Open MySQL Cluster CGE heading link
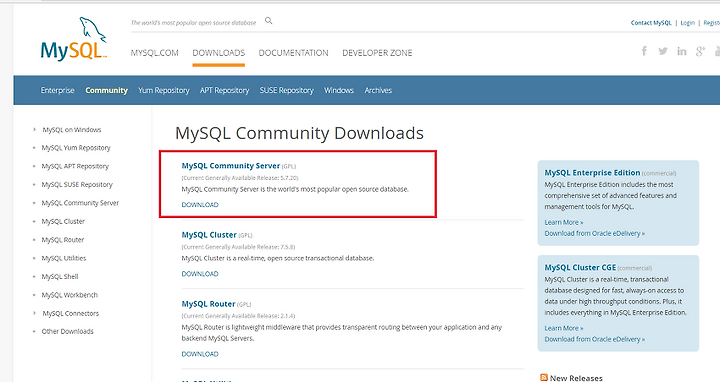720x382 pixels. [x=580, y=267]
